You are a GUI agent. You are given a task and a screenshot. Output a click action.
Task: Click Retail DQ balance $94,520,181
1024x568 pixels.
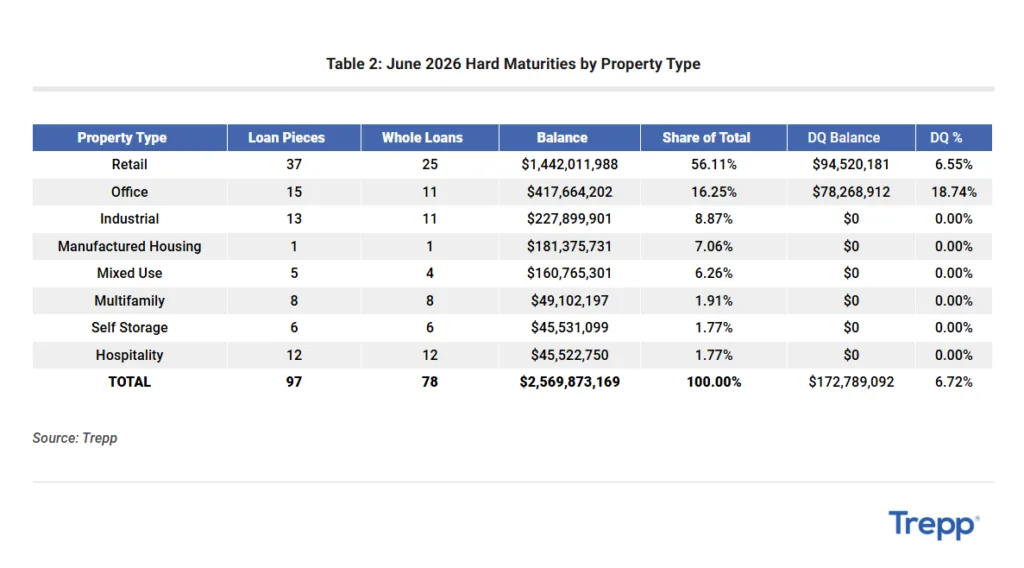(x=851, y=165)
